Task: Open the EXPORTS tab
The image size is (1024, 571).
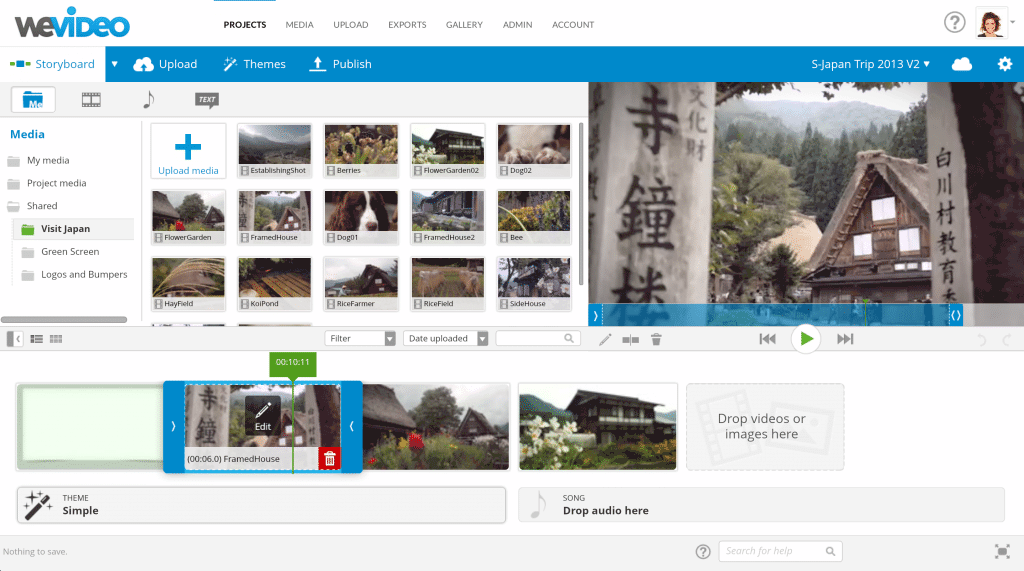Action: click(407, 25)
